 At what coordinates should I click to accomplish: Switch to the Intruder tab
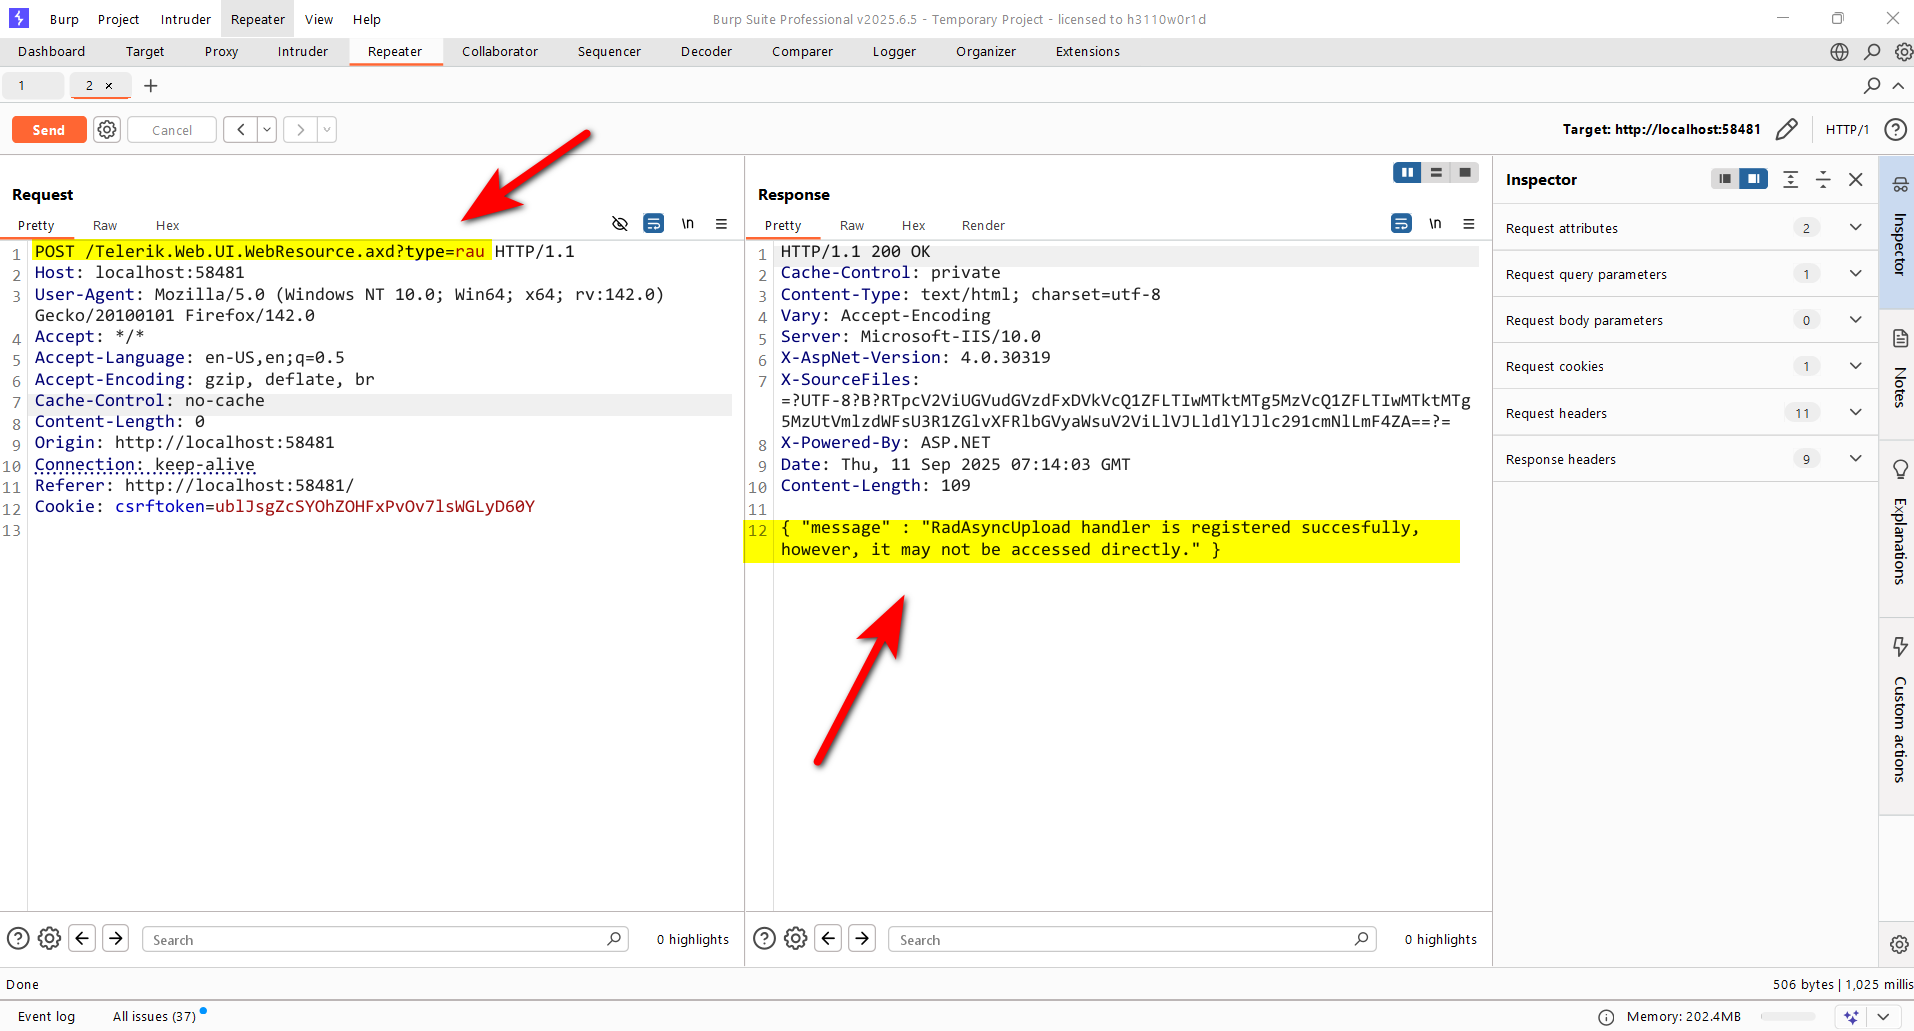[302, 52]
